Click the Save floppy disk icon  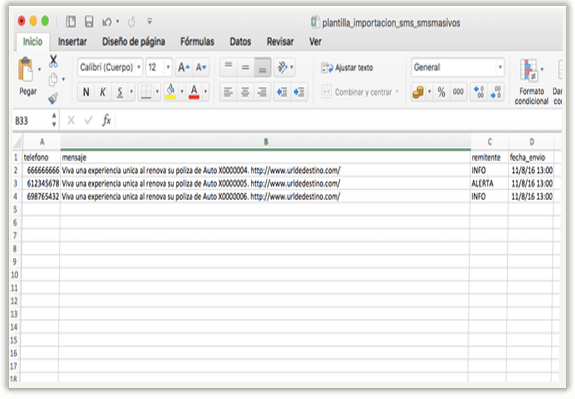89,22
